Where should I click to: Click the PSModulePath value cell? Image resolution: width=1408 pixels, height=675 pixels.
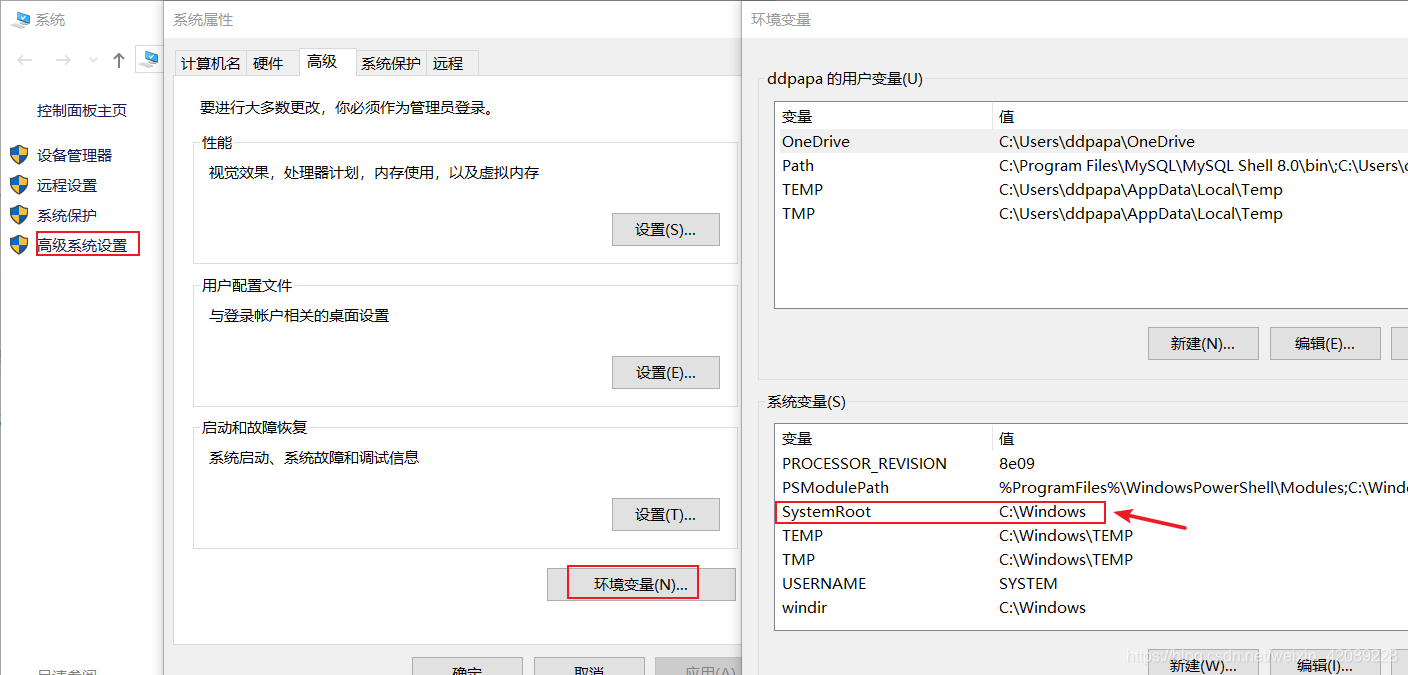click(x=1203, y=488)
